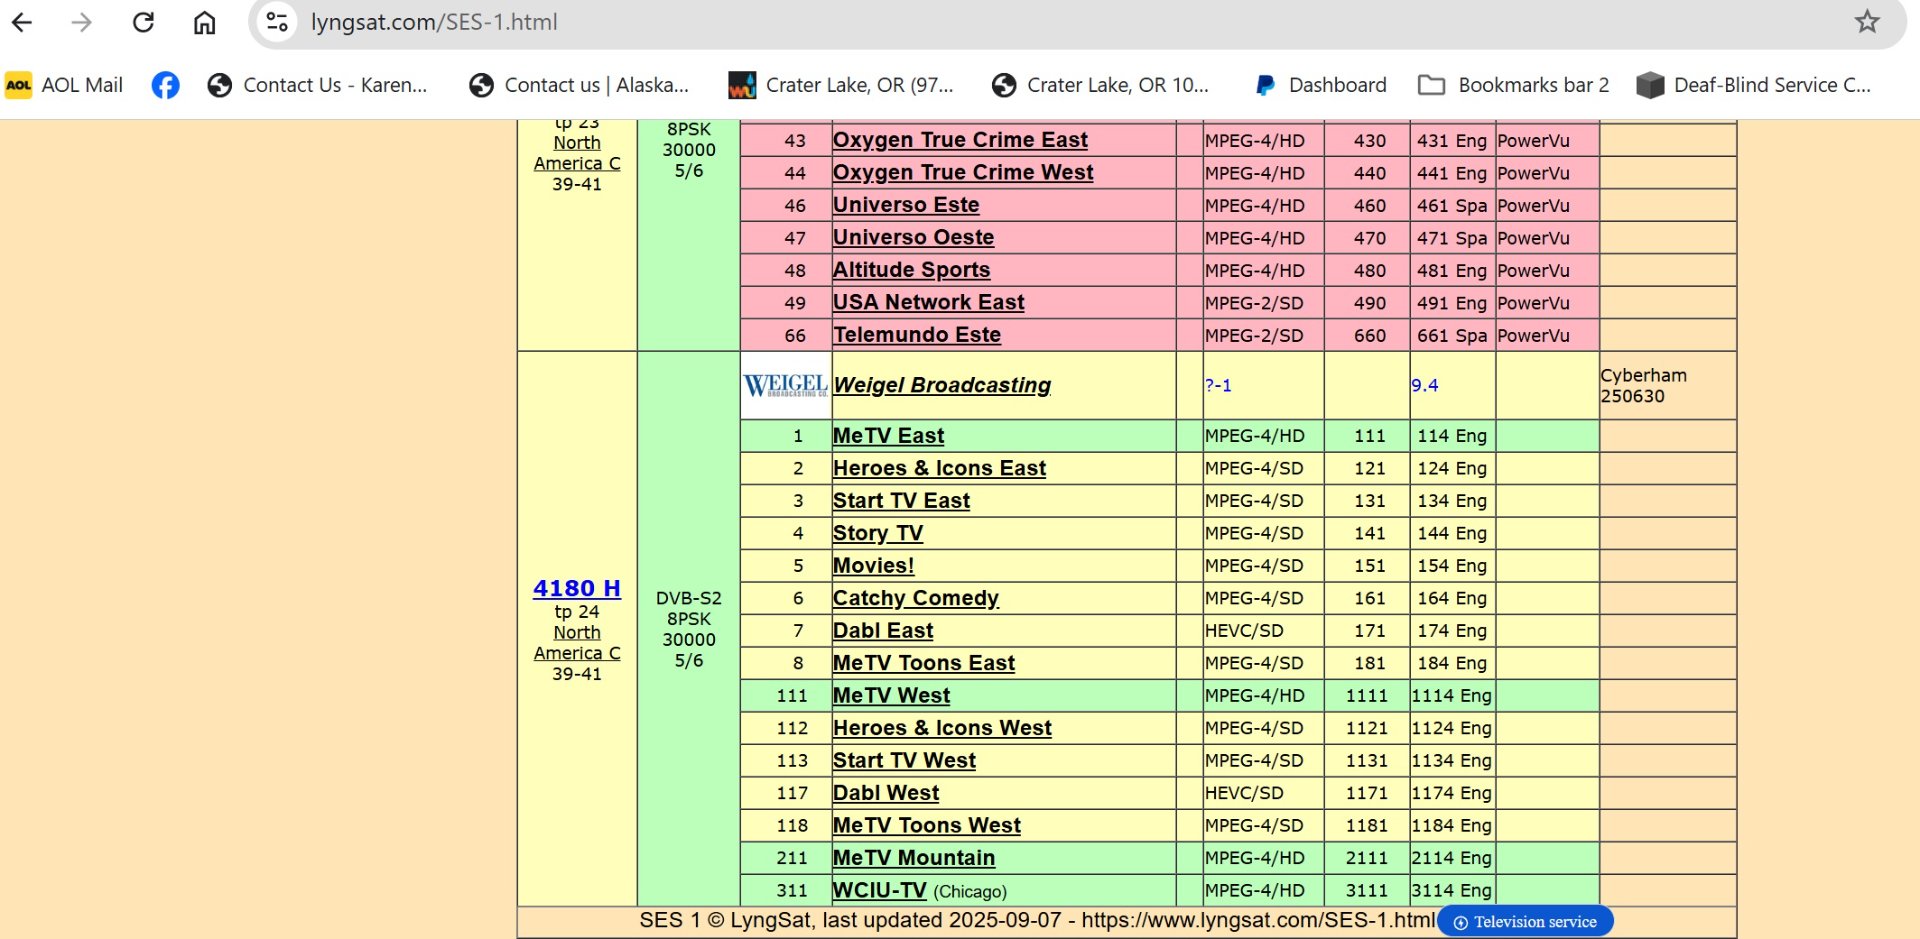
Task: Click the HEVC/SD cell for Dabl East
Action: 1263,631
